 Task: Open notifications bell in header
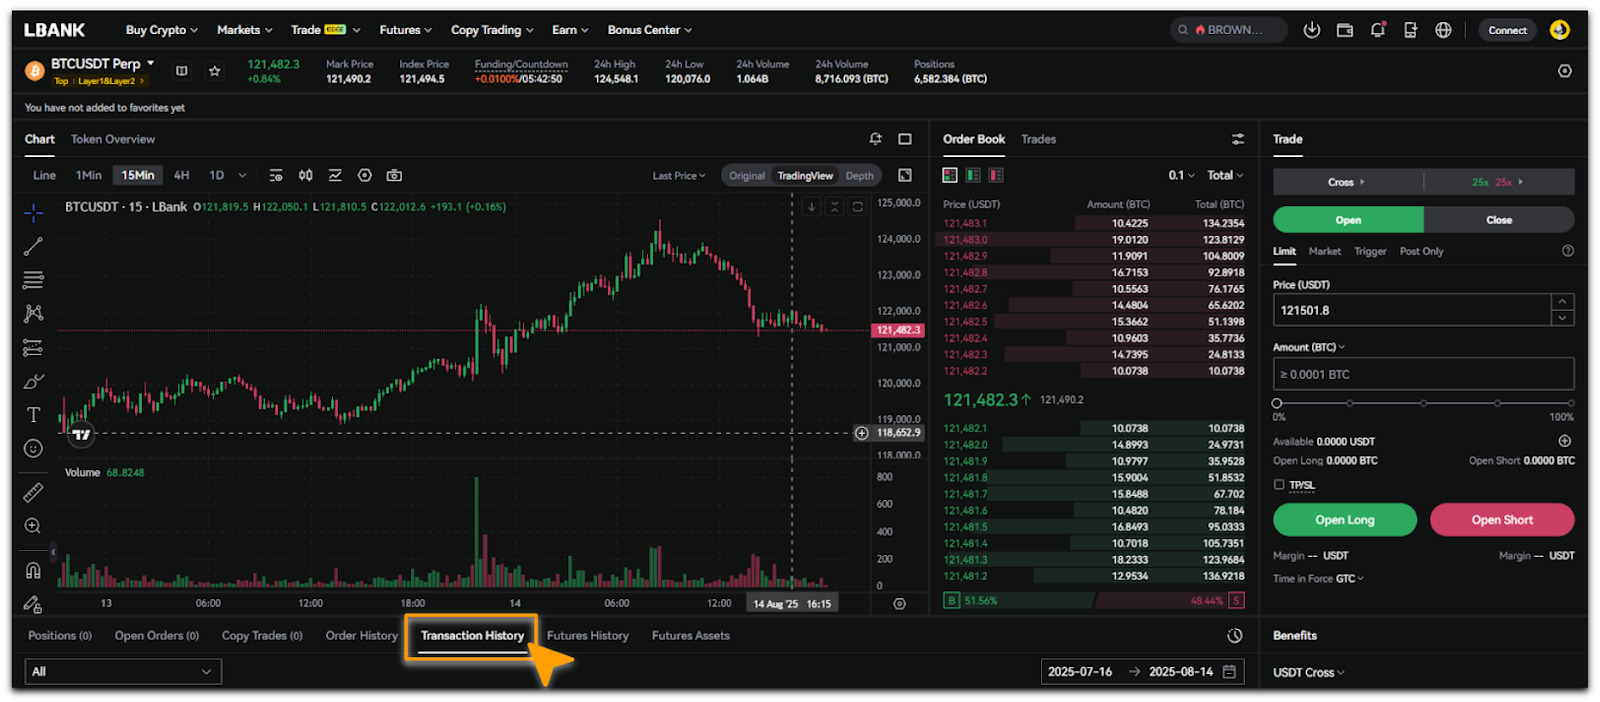pos(1378,30)
